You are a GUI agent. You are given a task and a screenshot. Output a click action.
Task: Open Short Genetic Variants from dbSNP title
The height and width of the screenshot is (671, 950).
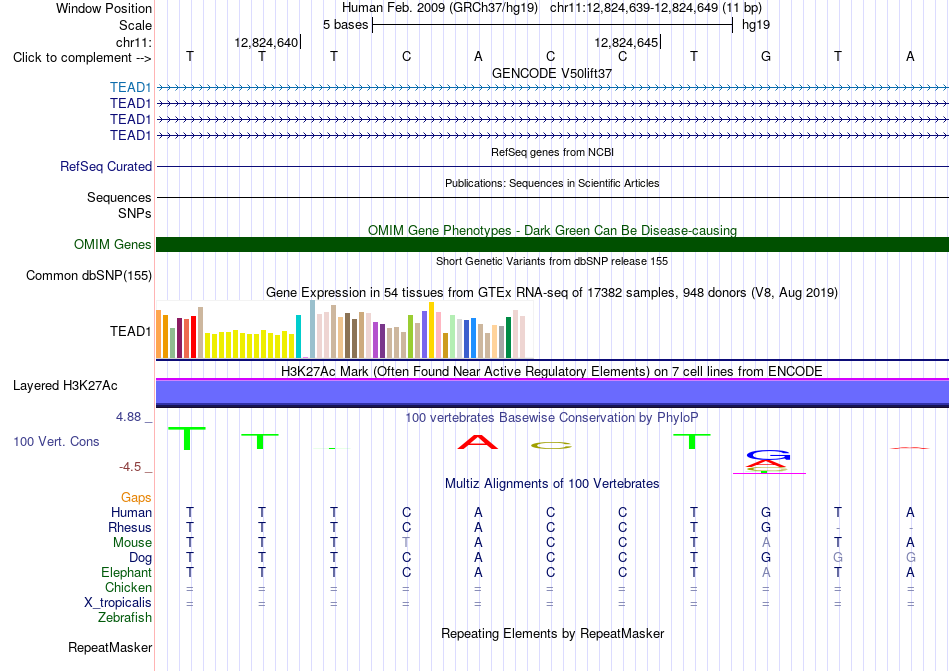pos(552,261)
